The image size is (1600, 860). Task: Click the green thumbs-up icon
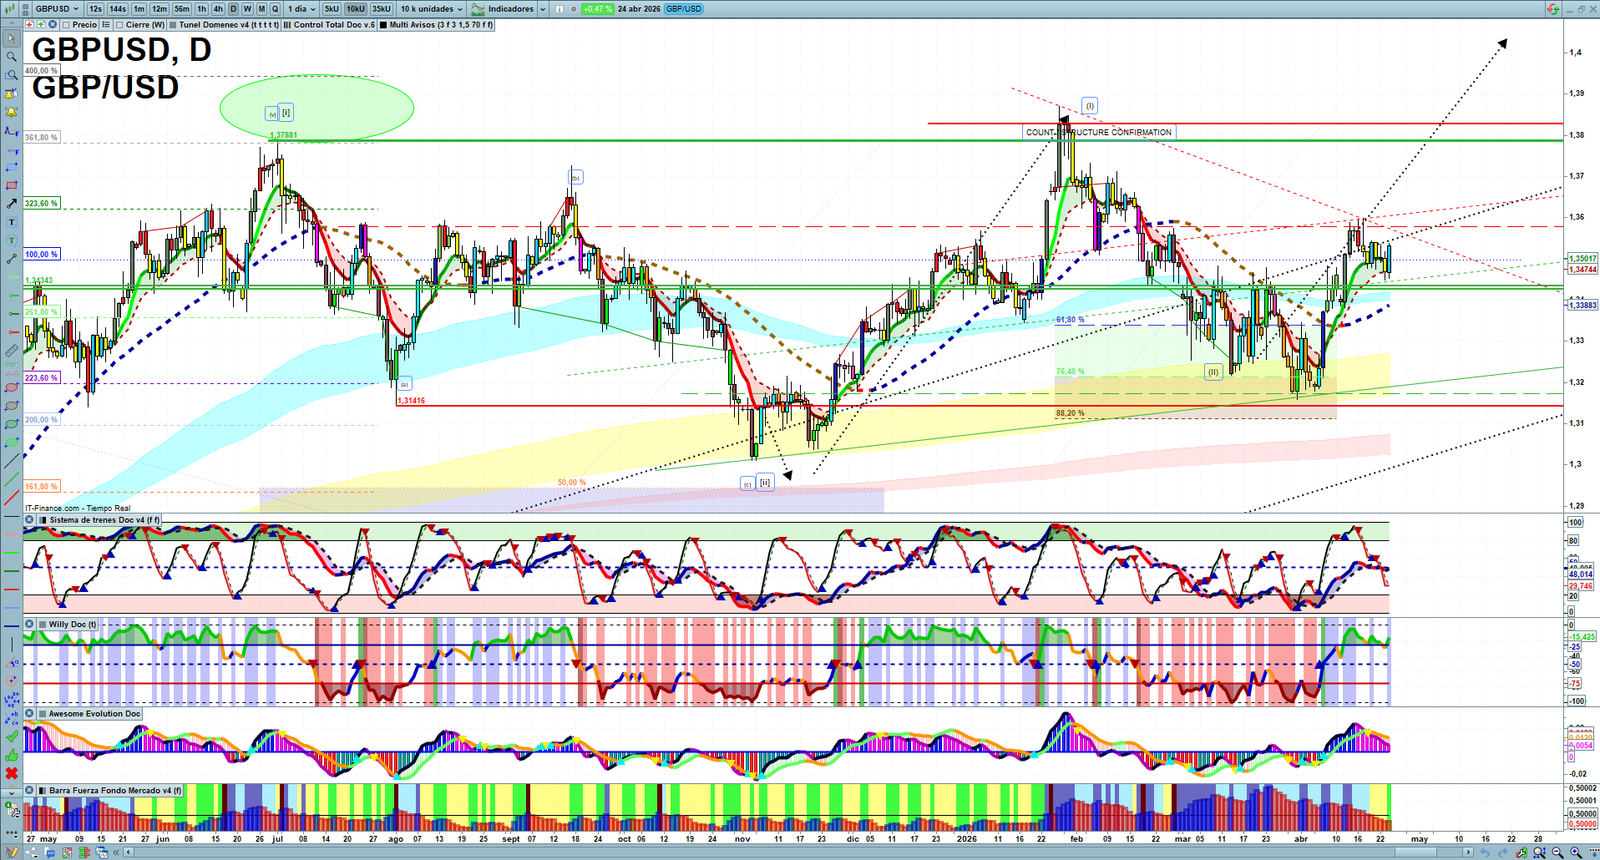point(11,755)
